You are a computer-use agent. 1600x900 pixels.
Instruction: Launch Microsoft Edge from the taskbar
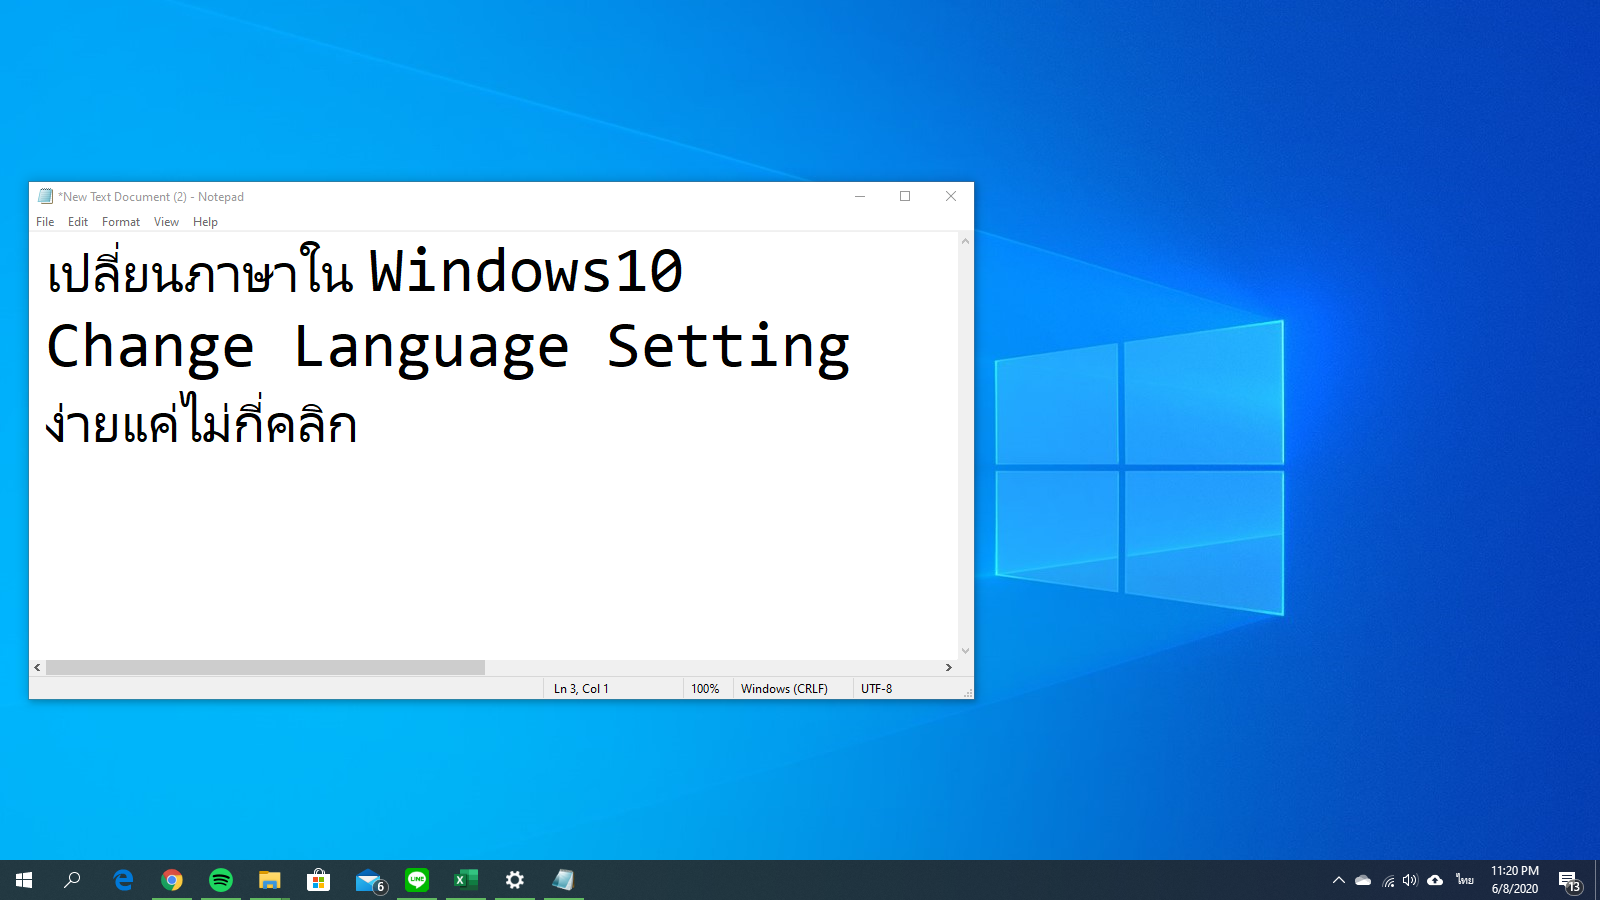[124, 880]
